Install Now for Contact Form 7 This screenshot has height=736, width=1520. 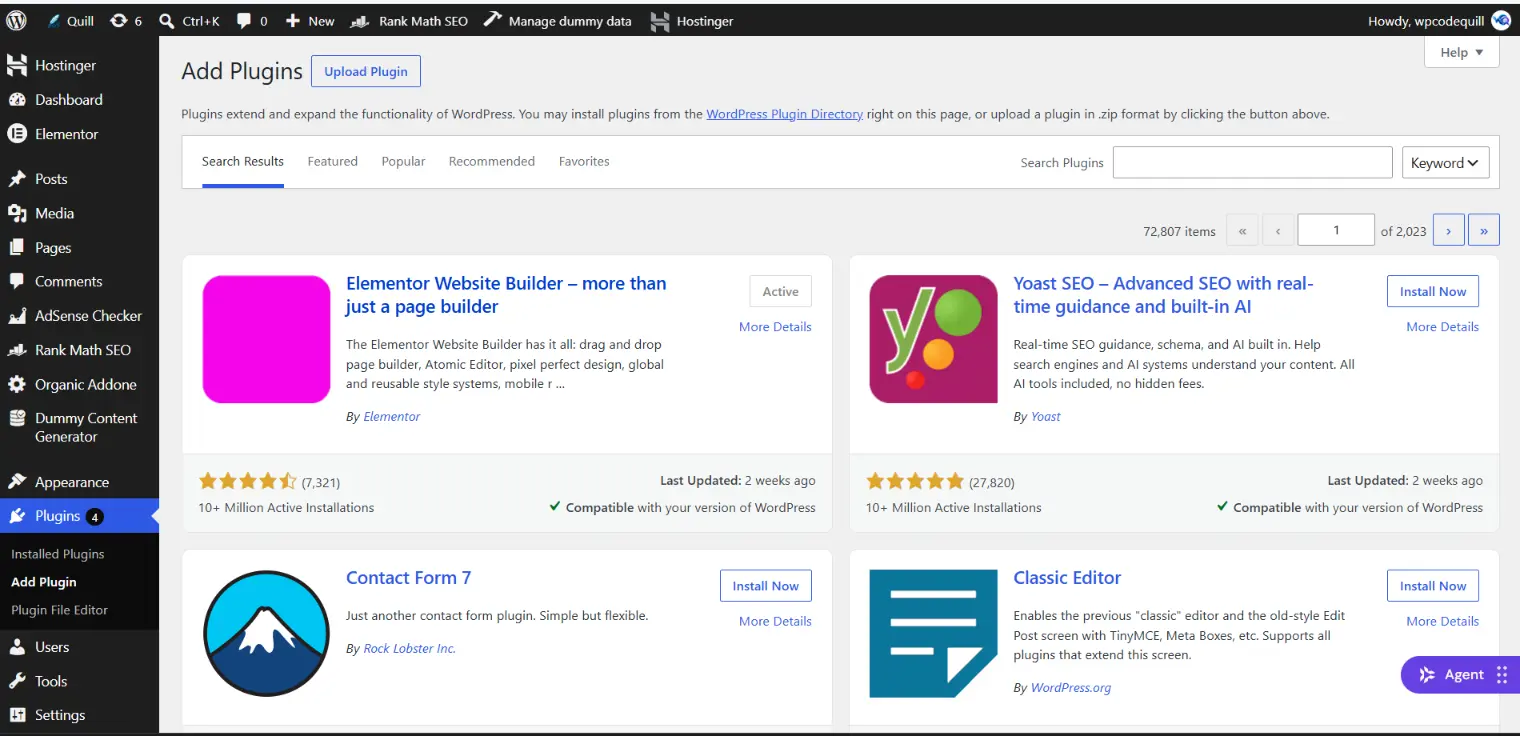tap(765, 586)
